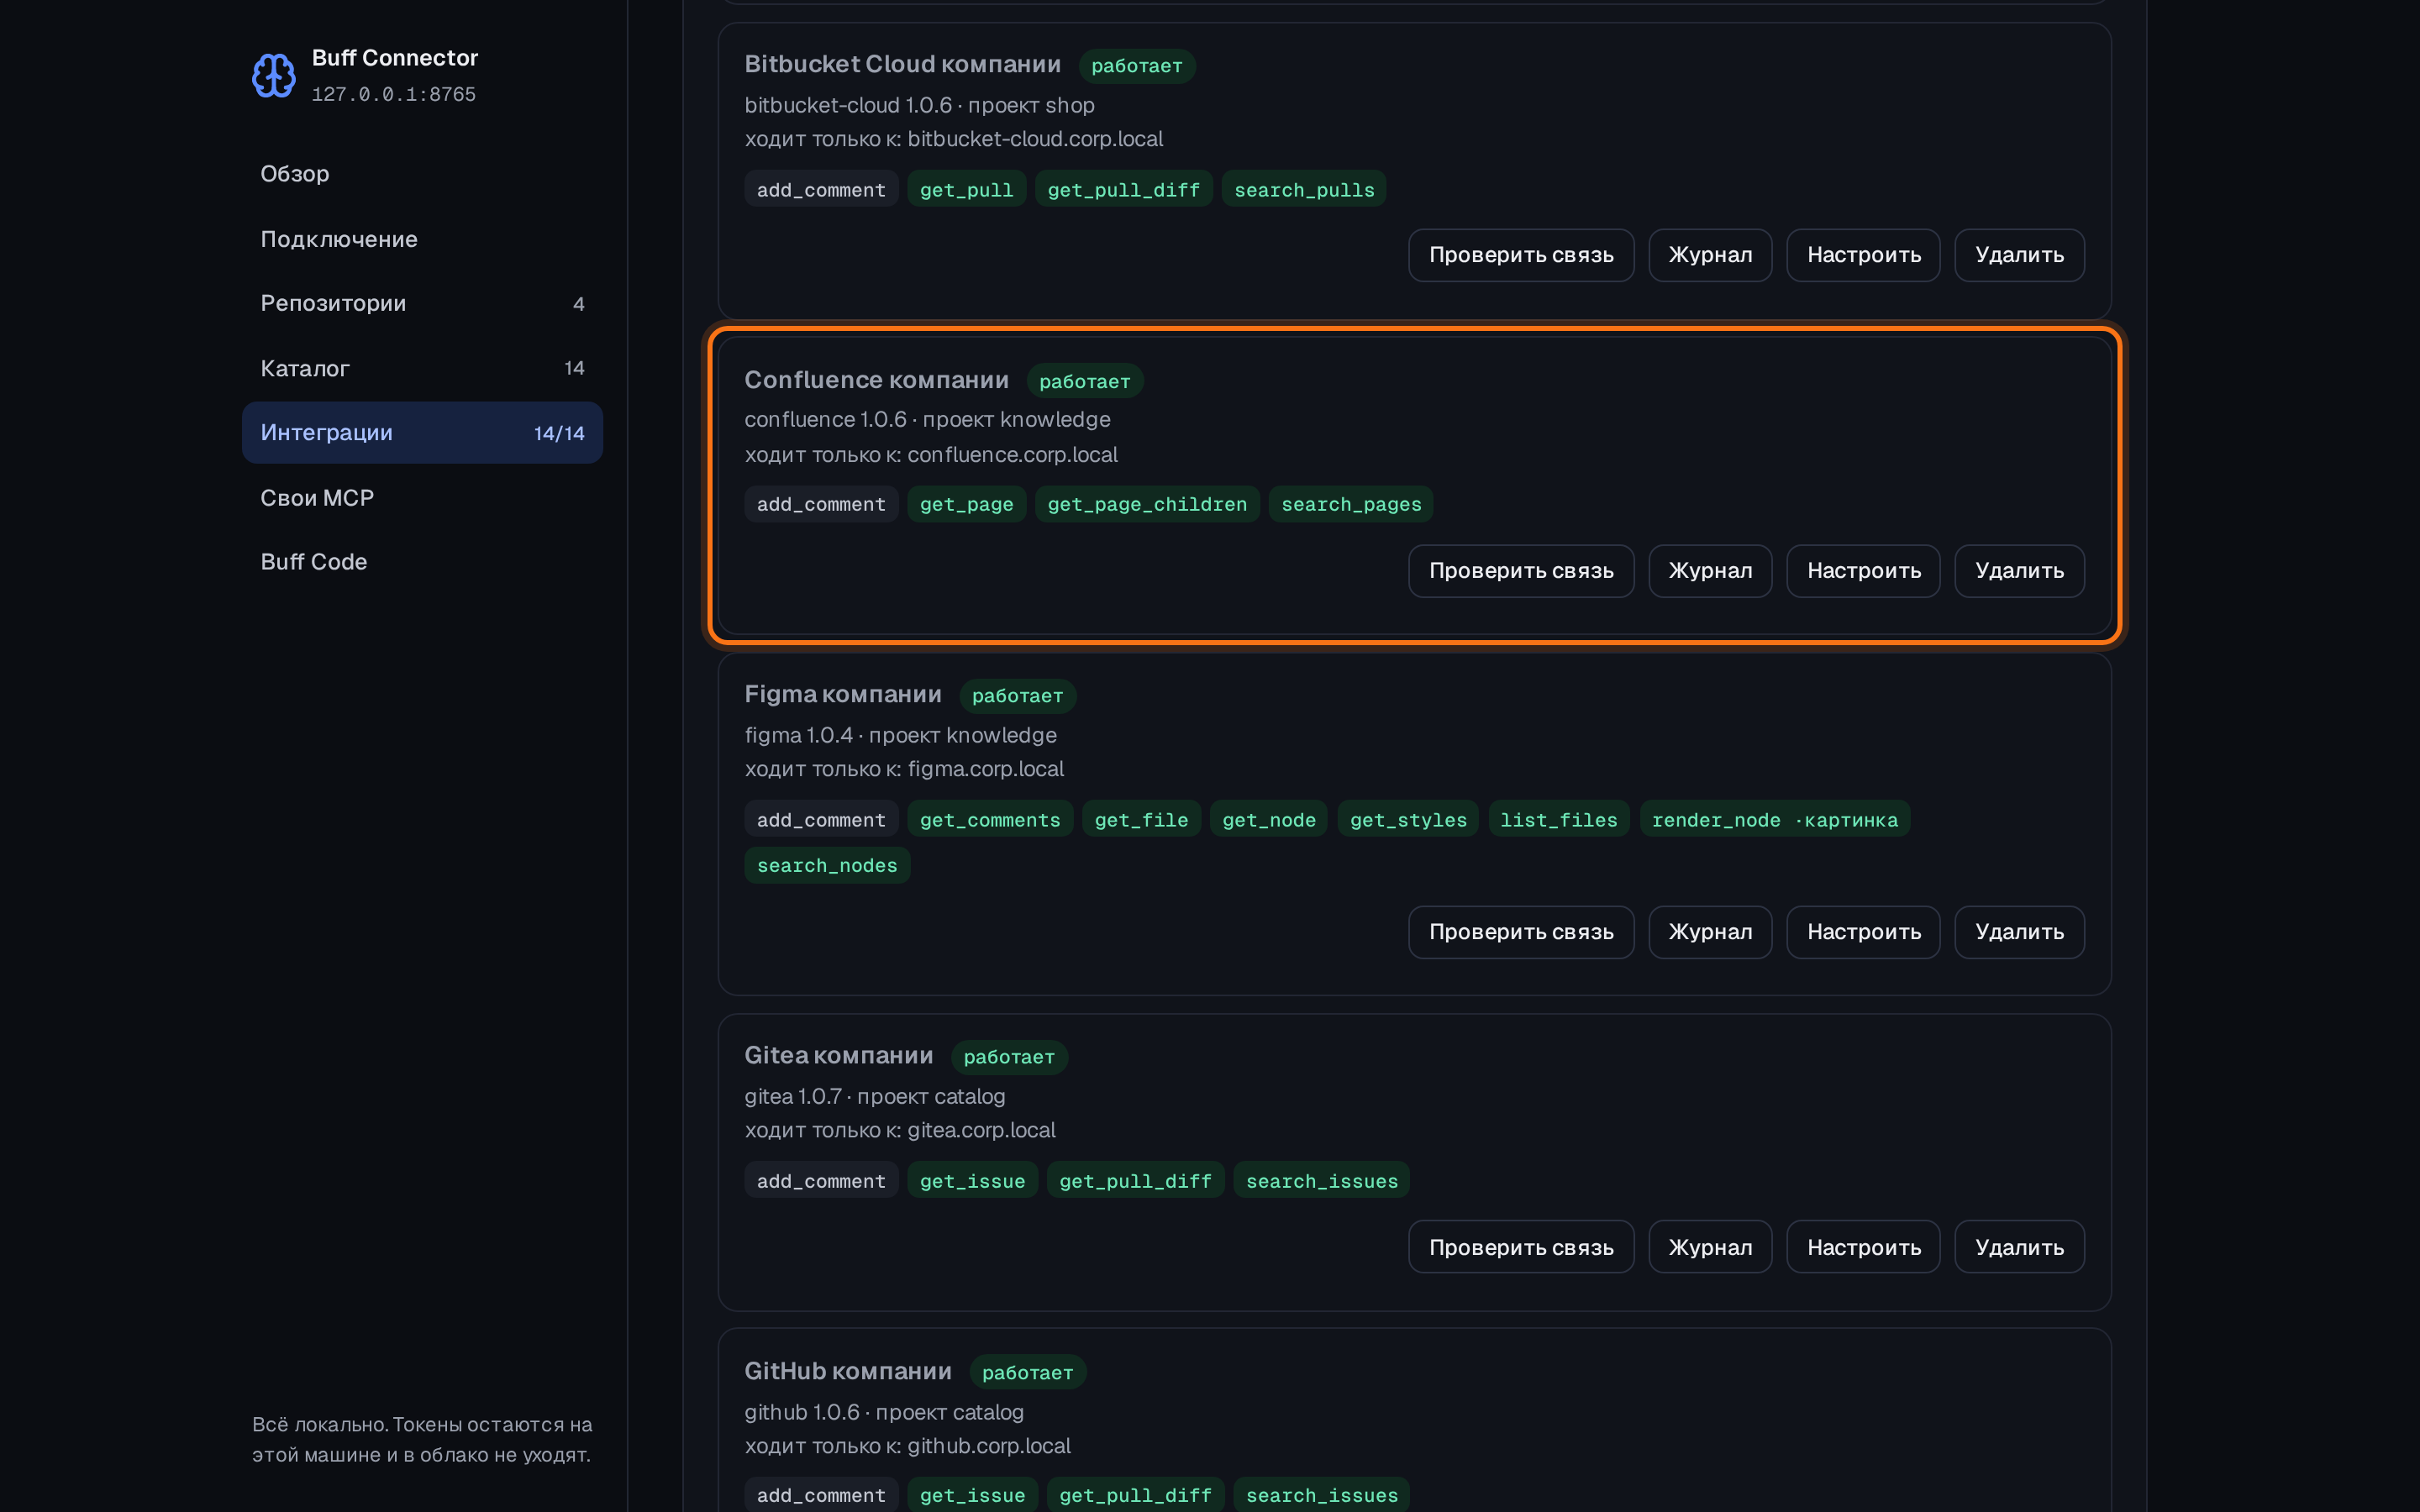
Task: Click работает status badge on GitHub card
Action: [1027, 1373]
